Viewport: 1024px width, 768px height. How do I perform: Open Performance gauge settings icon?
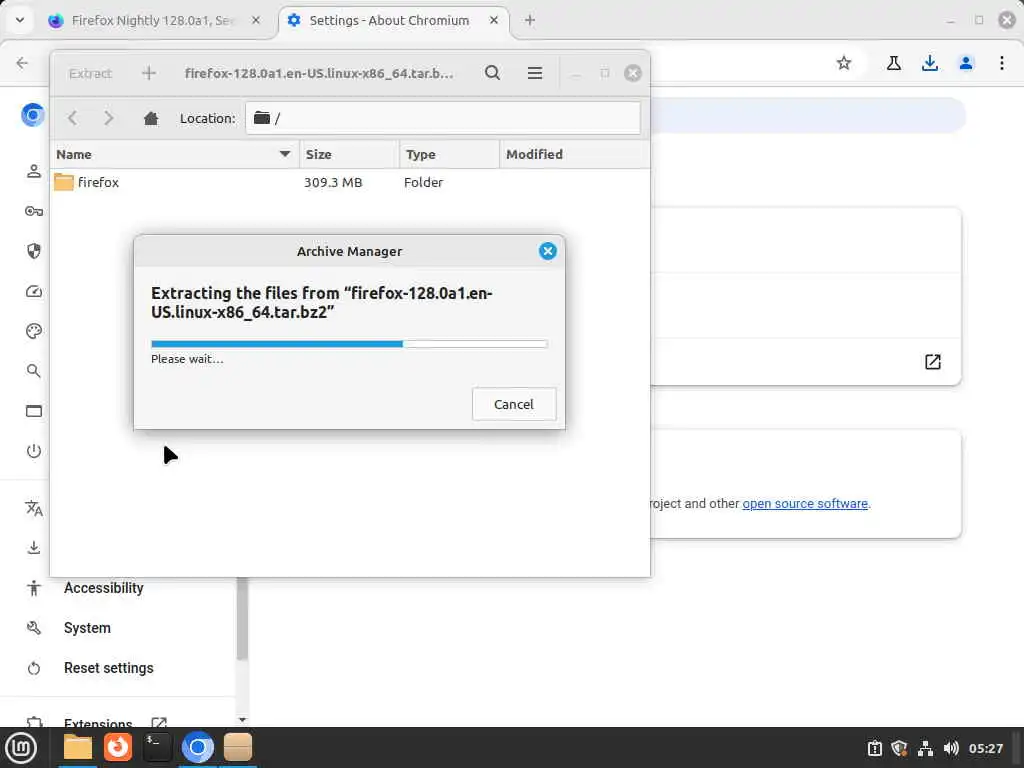coord(34,291)
